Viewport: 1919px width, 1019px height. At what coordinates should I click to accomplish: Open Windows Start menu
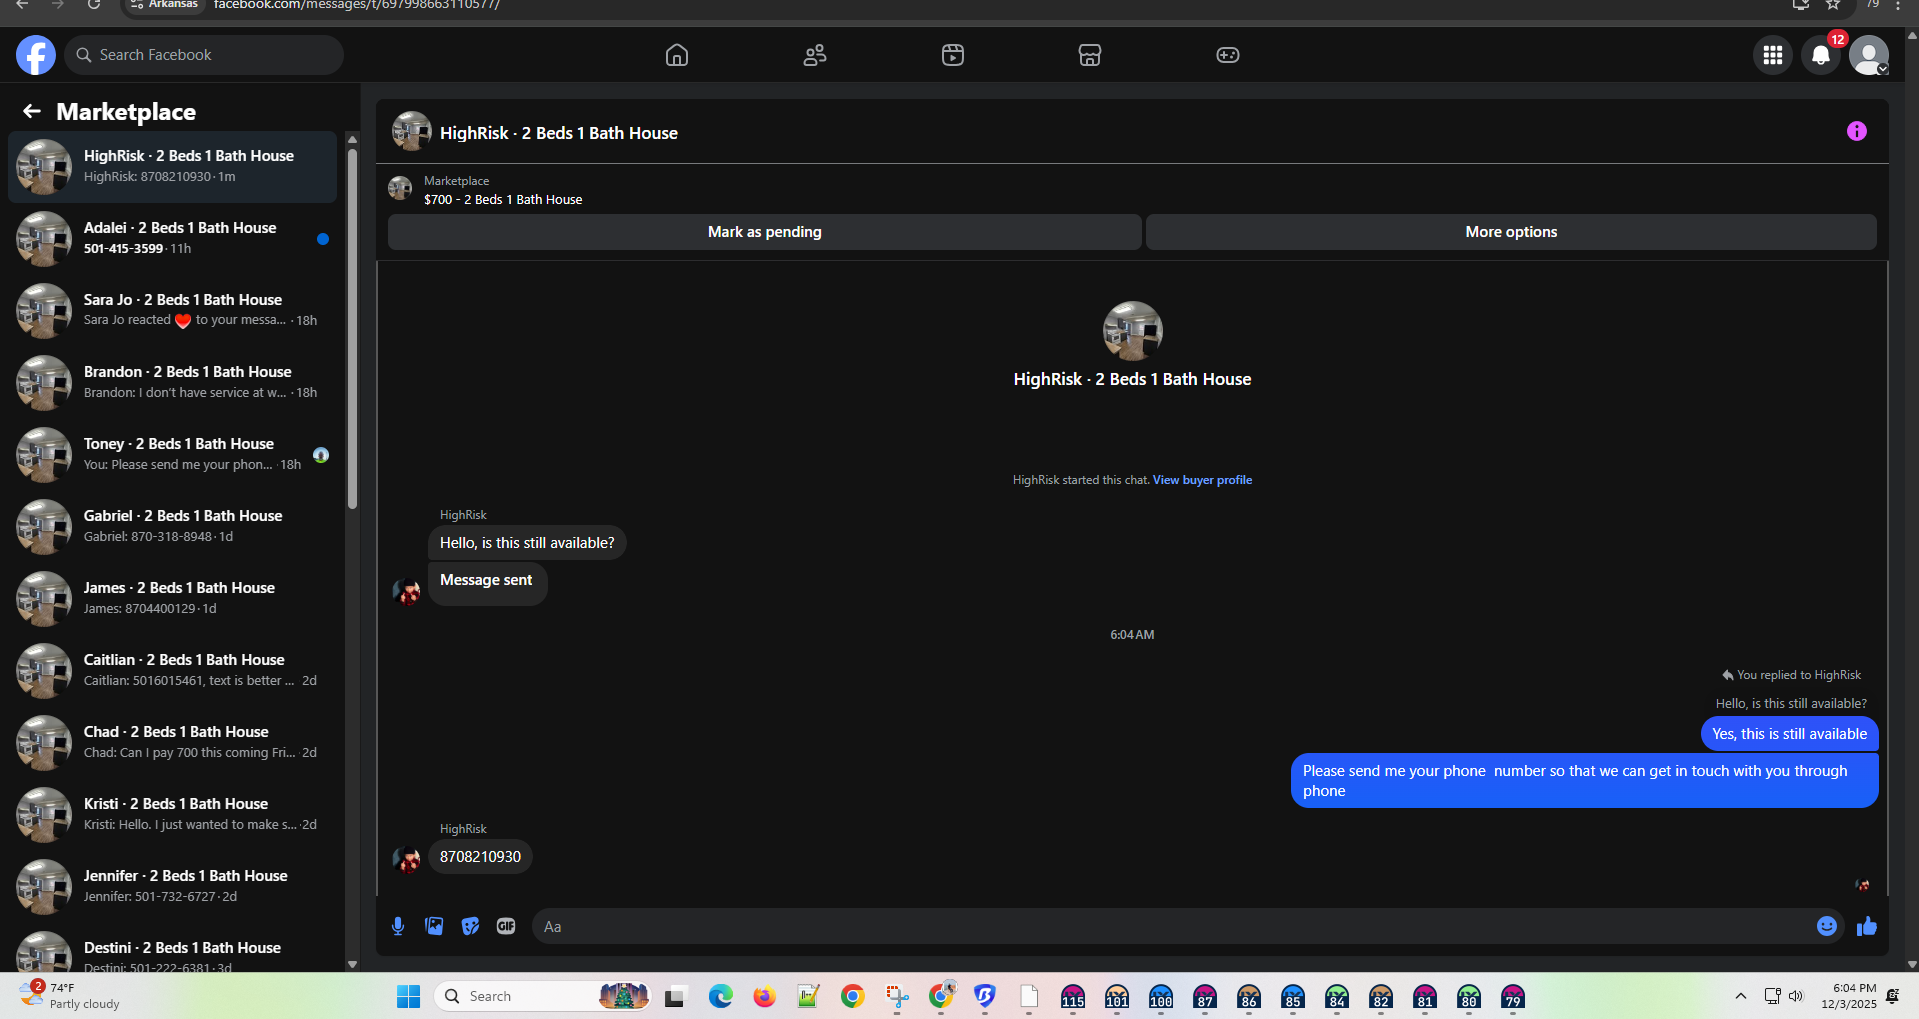[409, 996]
